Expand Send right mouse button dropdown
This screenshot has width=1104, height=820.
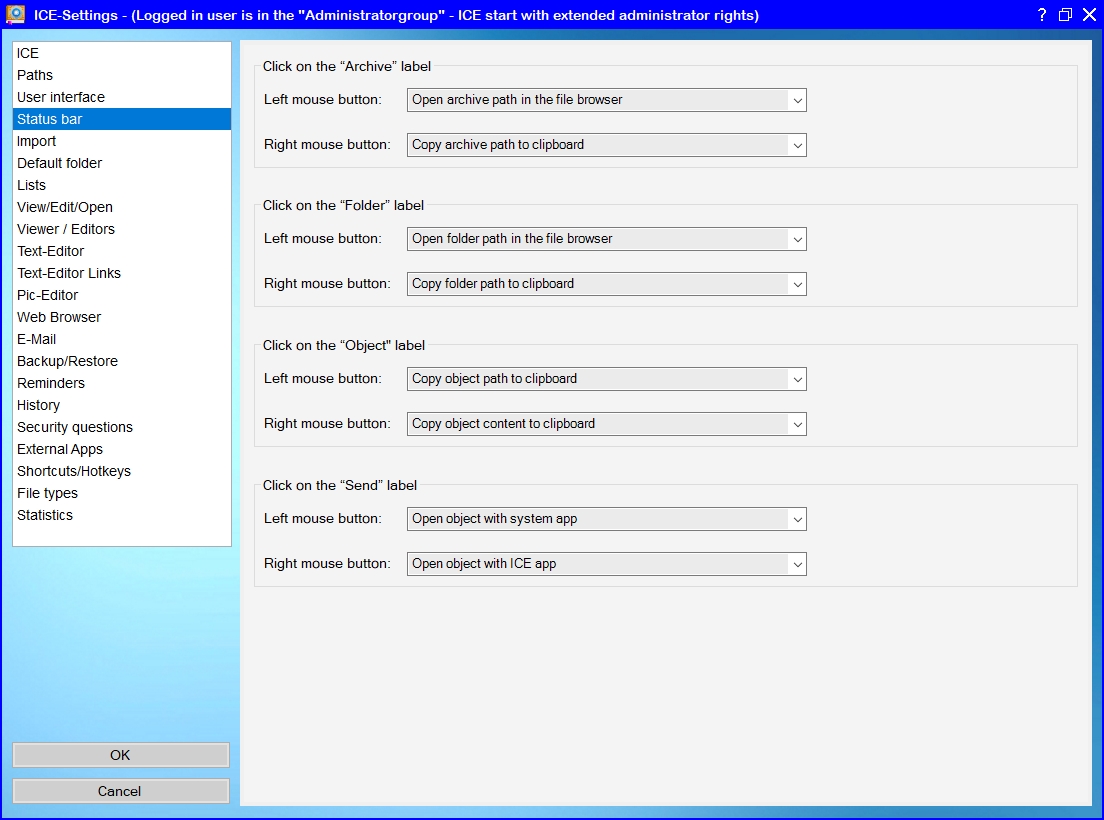coord(606,564)
